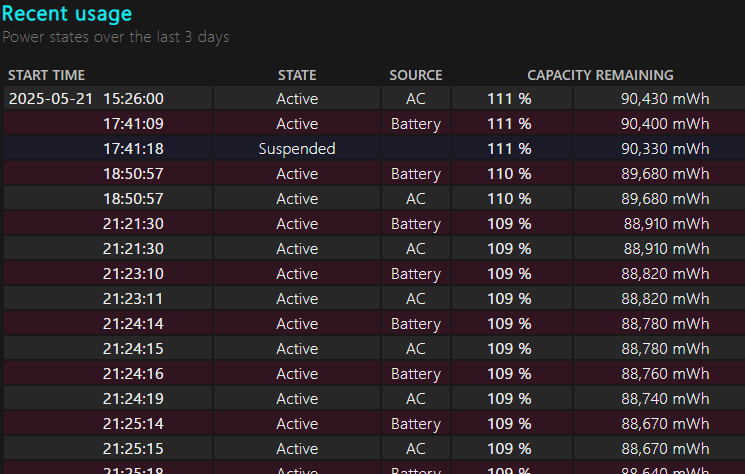Click the STATE column header
Viewport: 745px width, 474px height.
[x=297, y=75]
